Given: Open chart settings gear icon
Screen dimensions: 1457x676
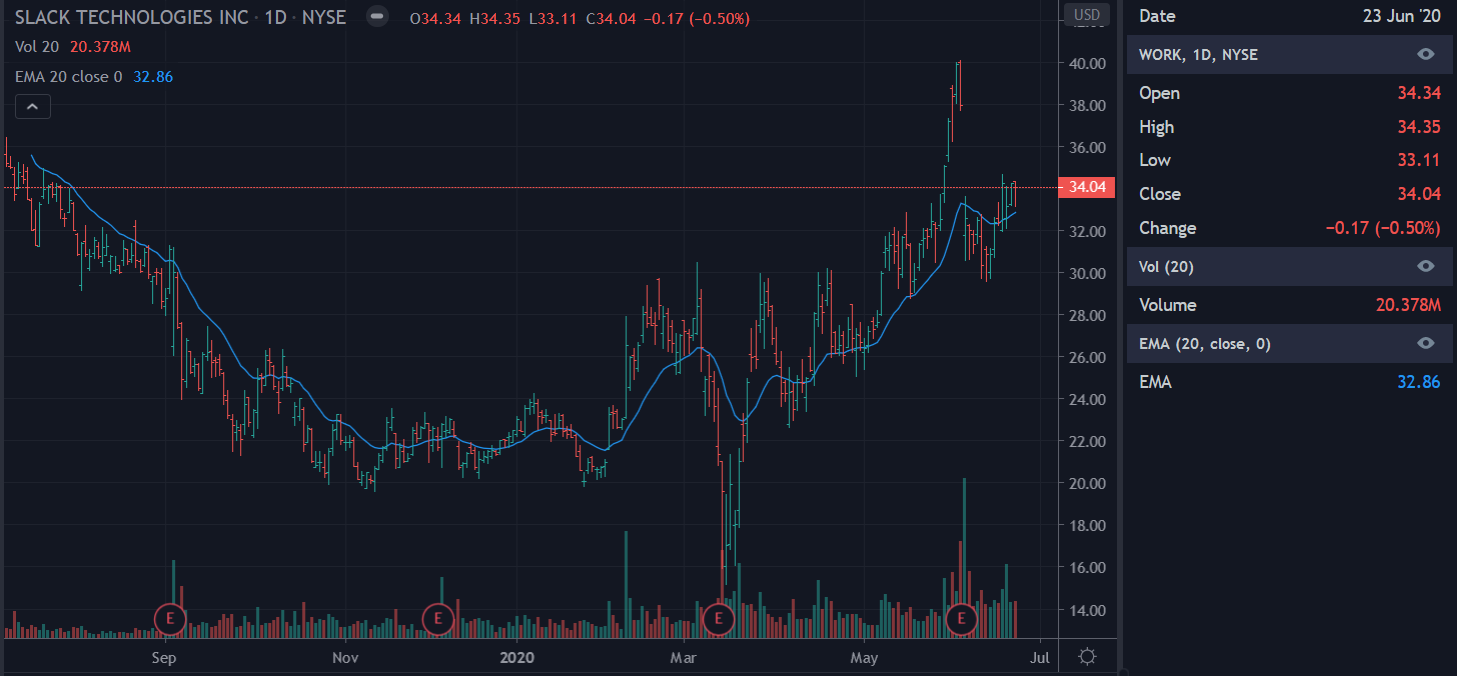Looking at the screenshot, I should [x=1088, y=657].
